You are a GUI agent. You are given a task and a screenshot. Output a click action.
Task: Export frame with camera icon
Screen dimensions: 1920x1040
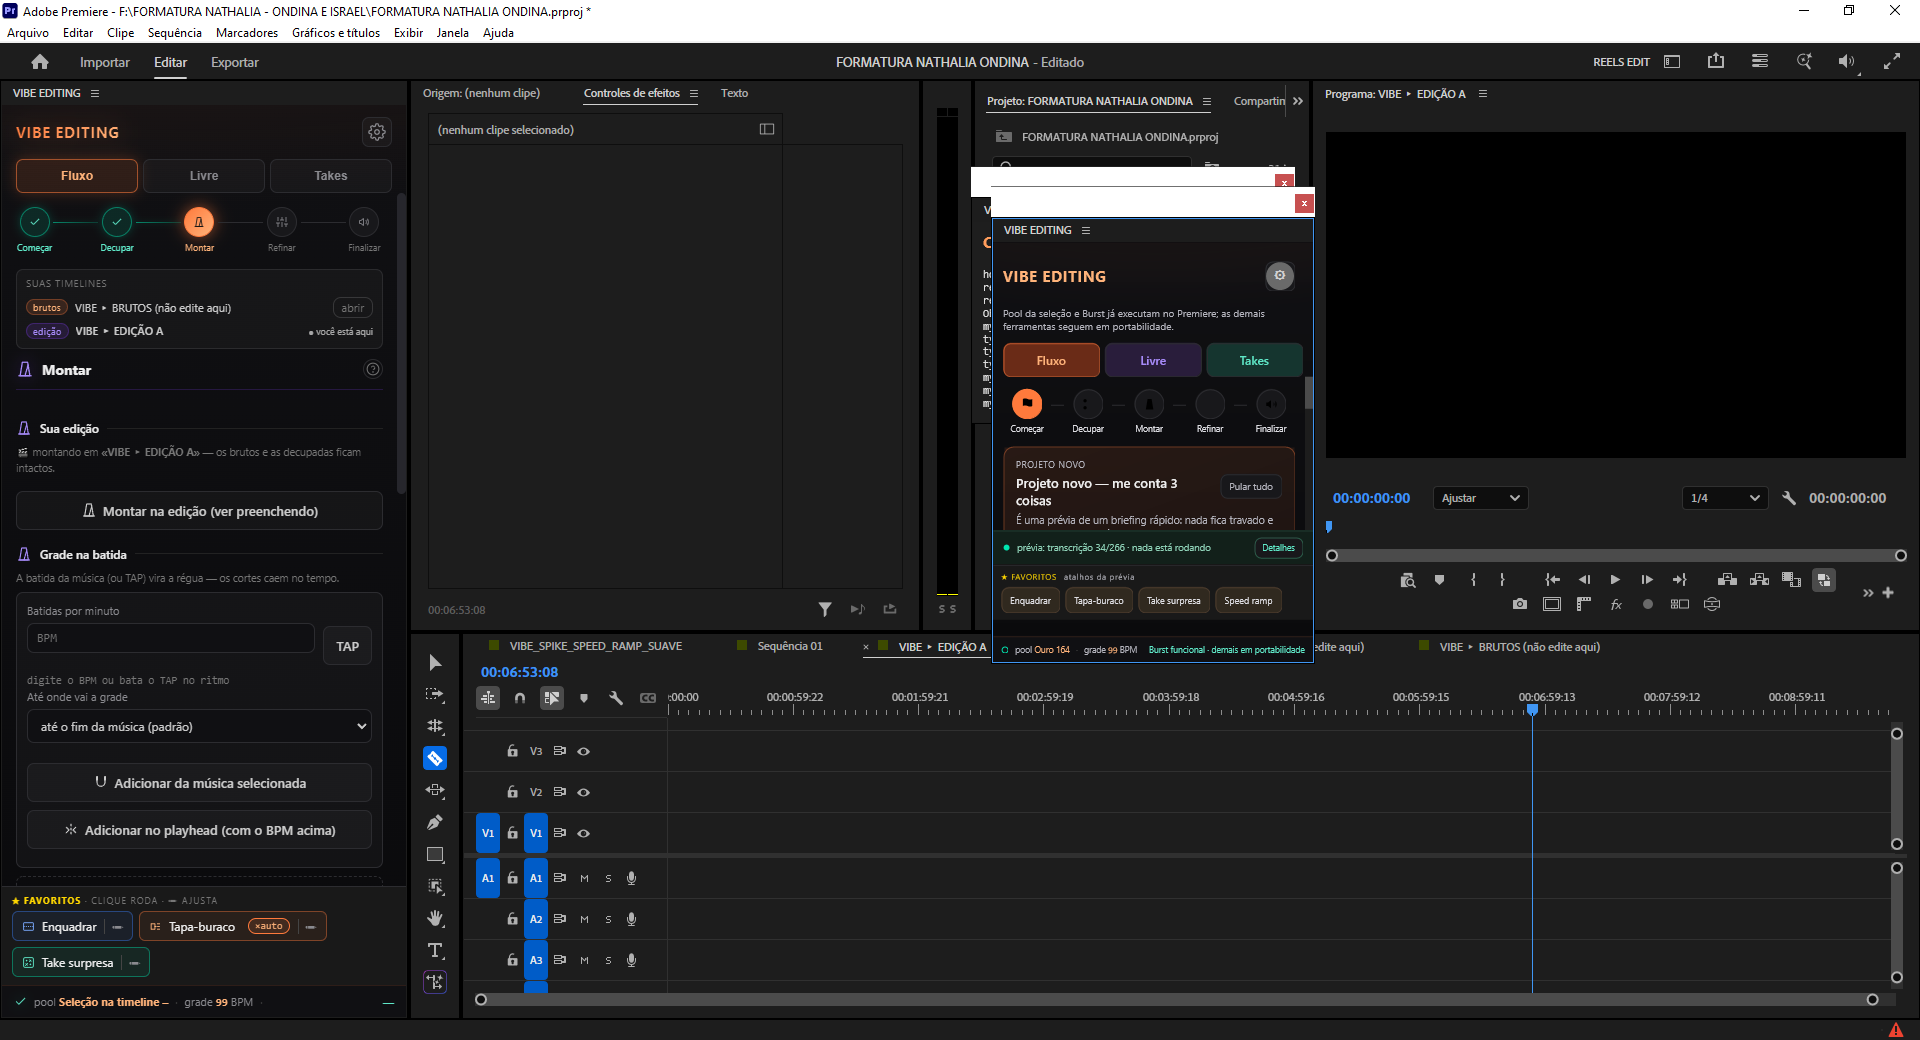click(x=1520, y=604)
